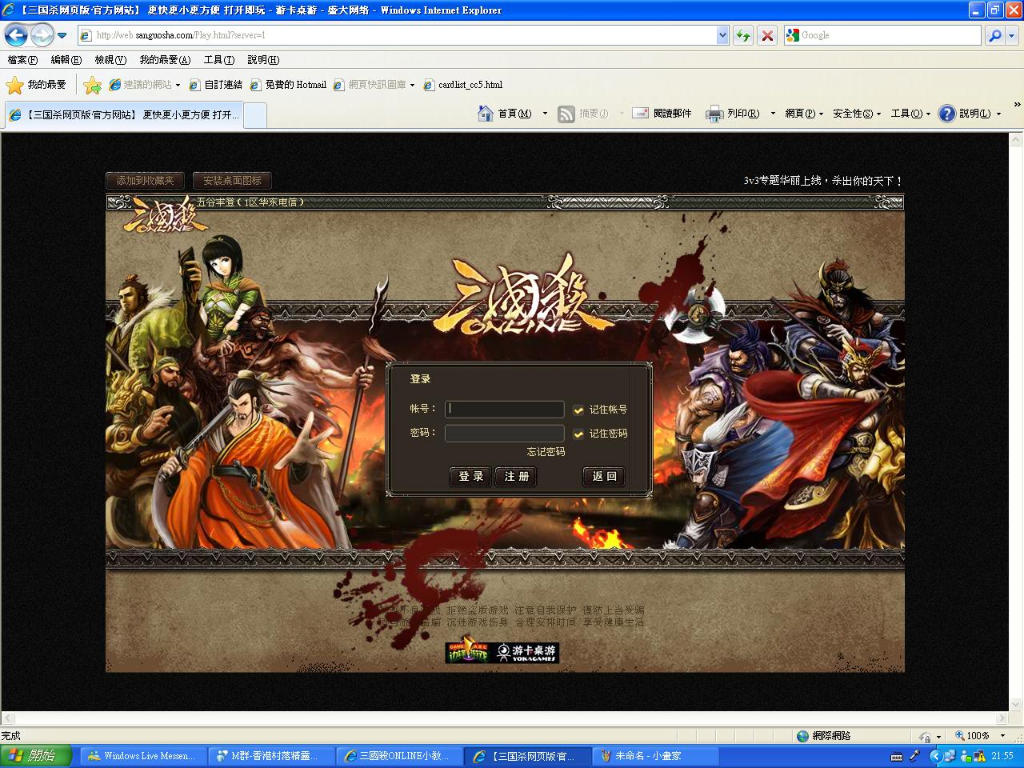Expand the Home button dropdown arrow
The width and height of the screenshot is (1024, 768).
tap(545, 114)
